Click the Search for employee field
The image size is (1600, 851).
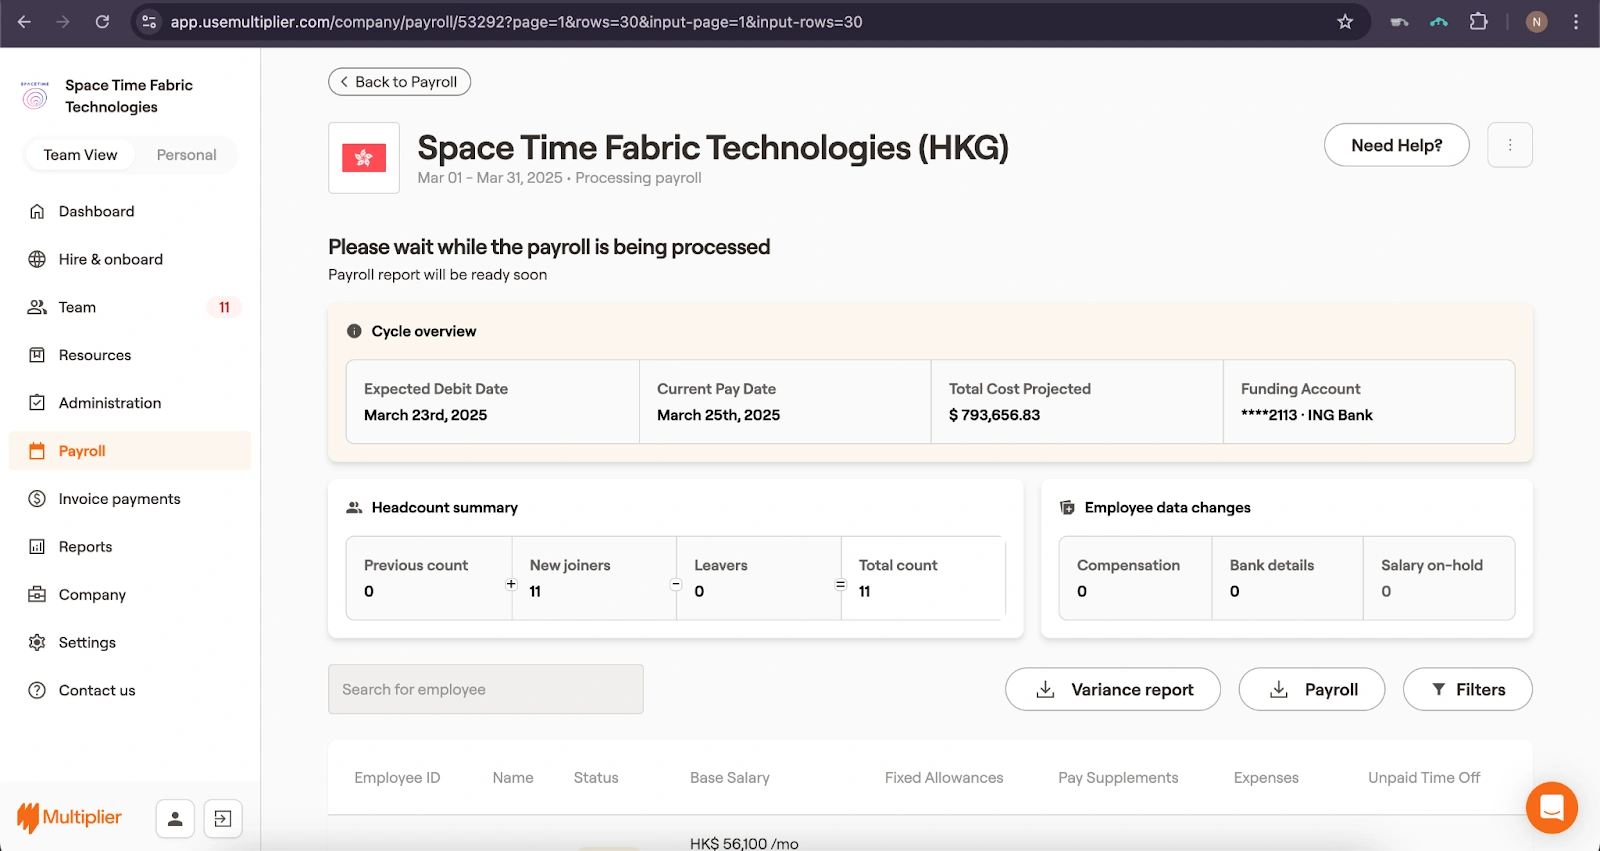(486, 689)
